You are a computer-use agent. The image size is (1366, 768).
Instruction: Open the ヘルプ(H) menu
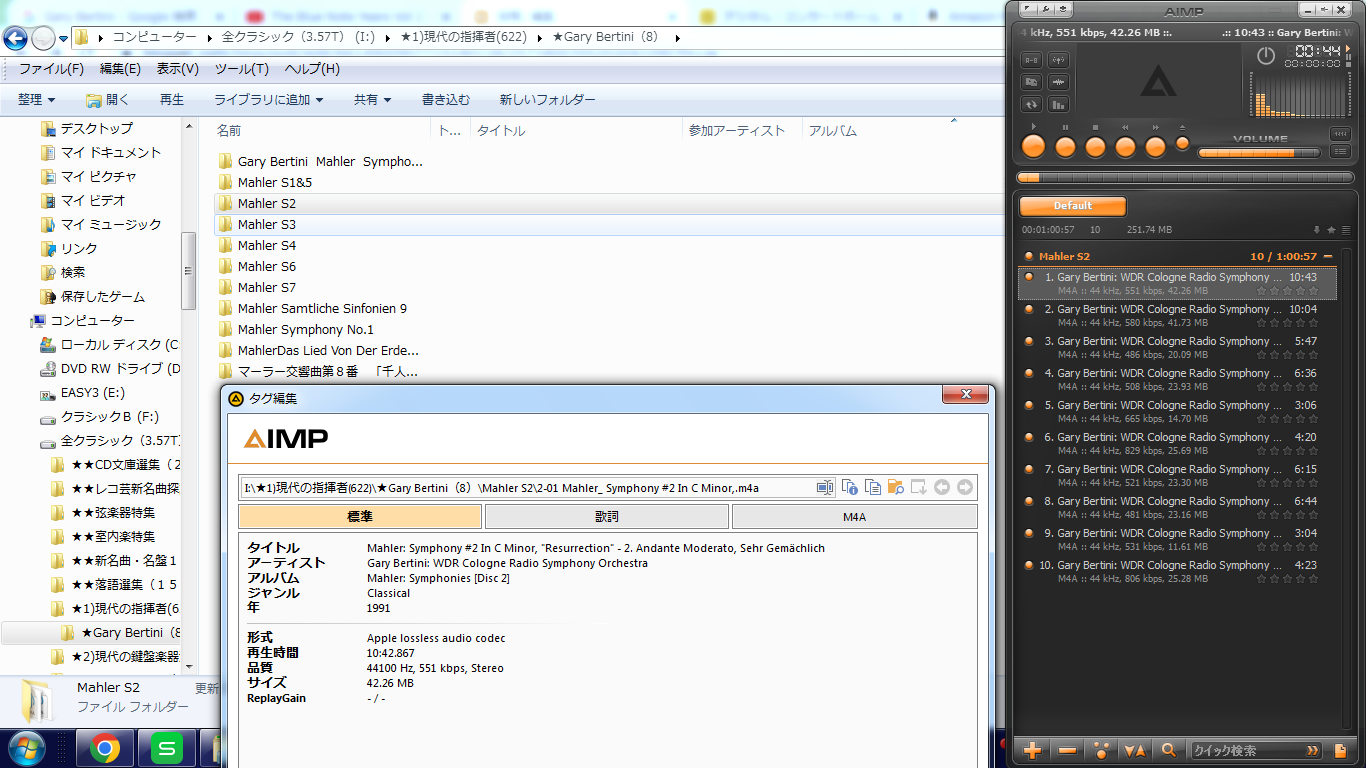coord(312,69)
